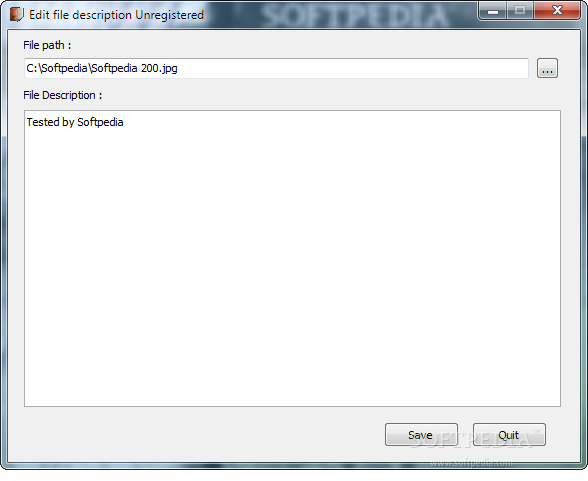Click the 'C:\Softpedia' folder part of path

(57, 68)
